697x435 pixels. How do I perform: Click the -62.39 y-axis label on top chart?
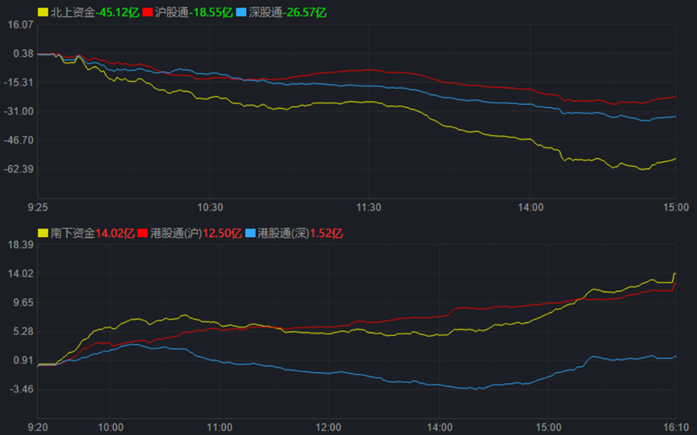pos(20,169)
